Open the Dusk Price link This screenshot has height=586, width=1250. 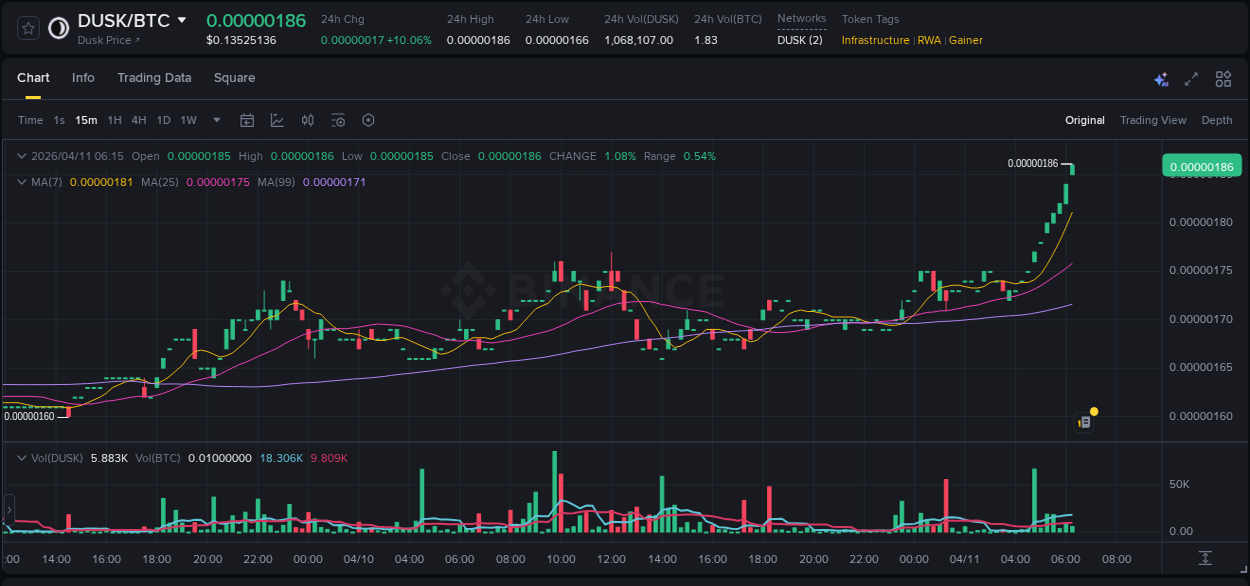point(107,40)
